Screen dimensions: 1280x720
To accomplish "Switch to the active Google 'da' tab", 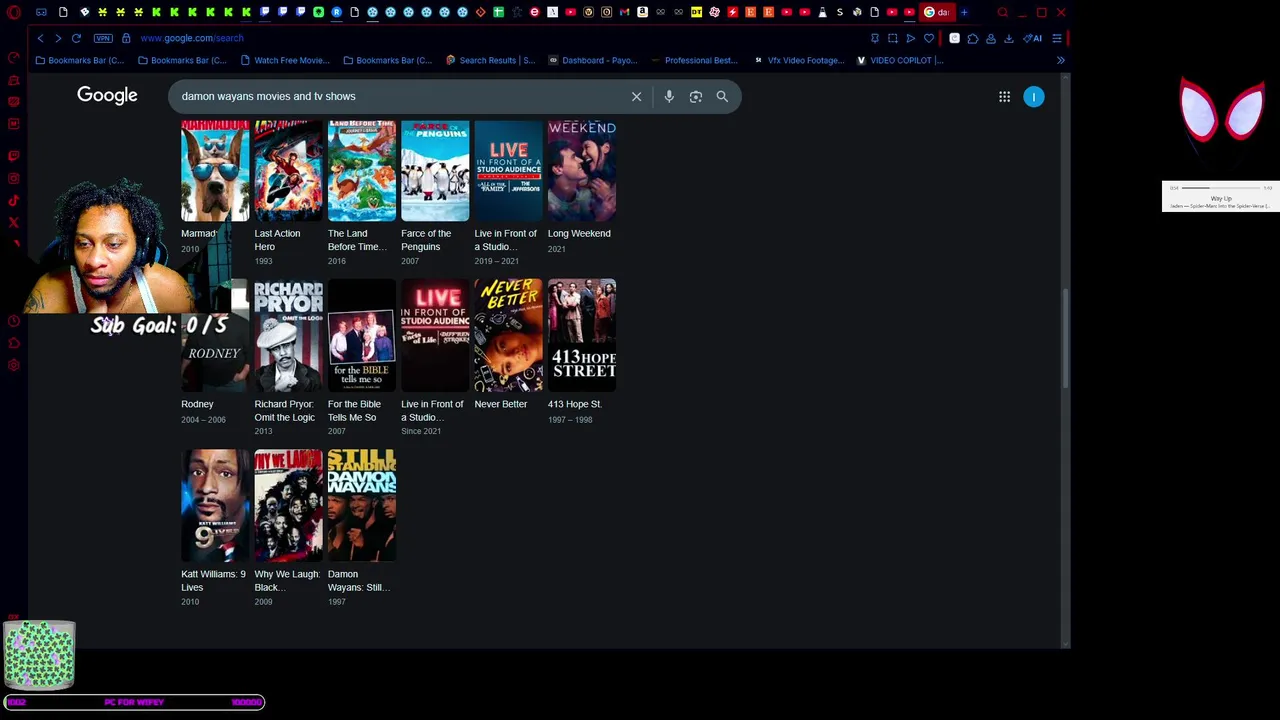I will click(x=936, y=12).
